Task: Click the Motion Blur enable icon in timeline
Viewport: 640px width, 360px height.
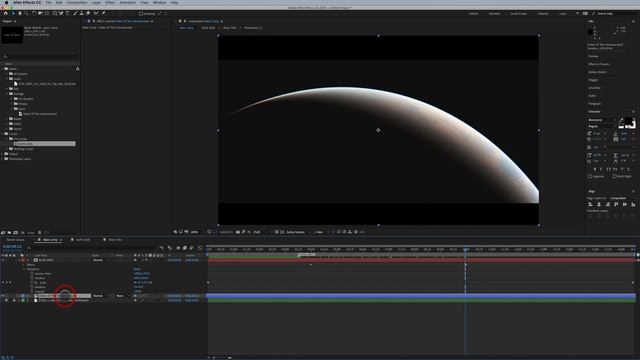Action: coord(191,248)
